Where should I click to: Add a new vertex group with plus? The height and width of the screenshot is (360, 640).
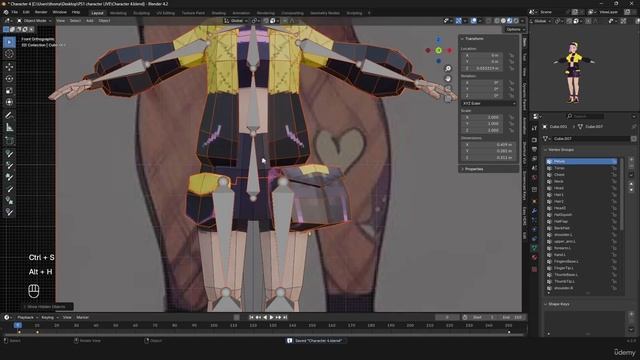click(x=631, y=160)
